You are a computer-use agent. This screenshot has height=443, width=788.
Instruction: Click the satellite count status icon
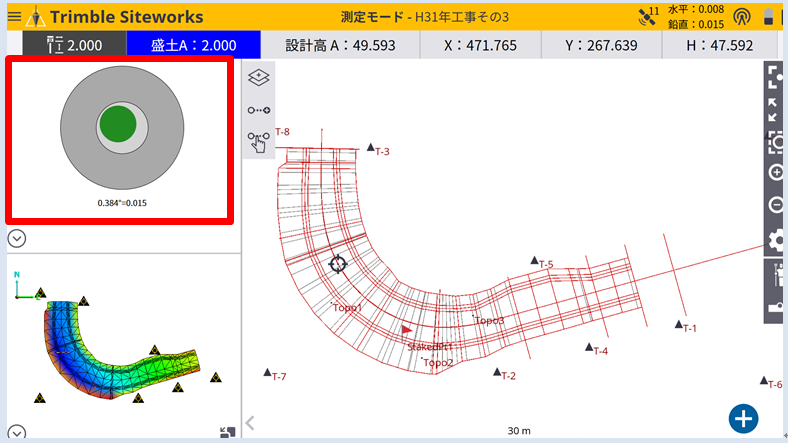tap(649, 16)
